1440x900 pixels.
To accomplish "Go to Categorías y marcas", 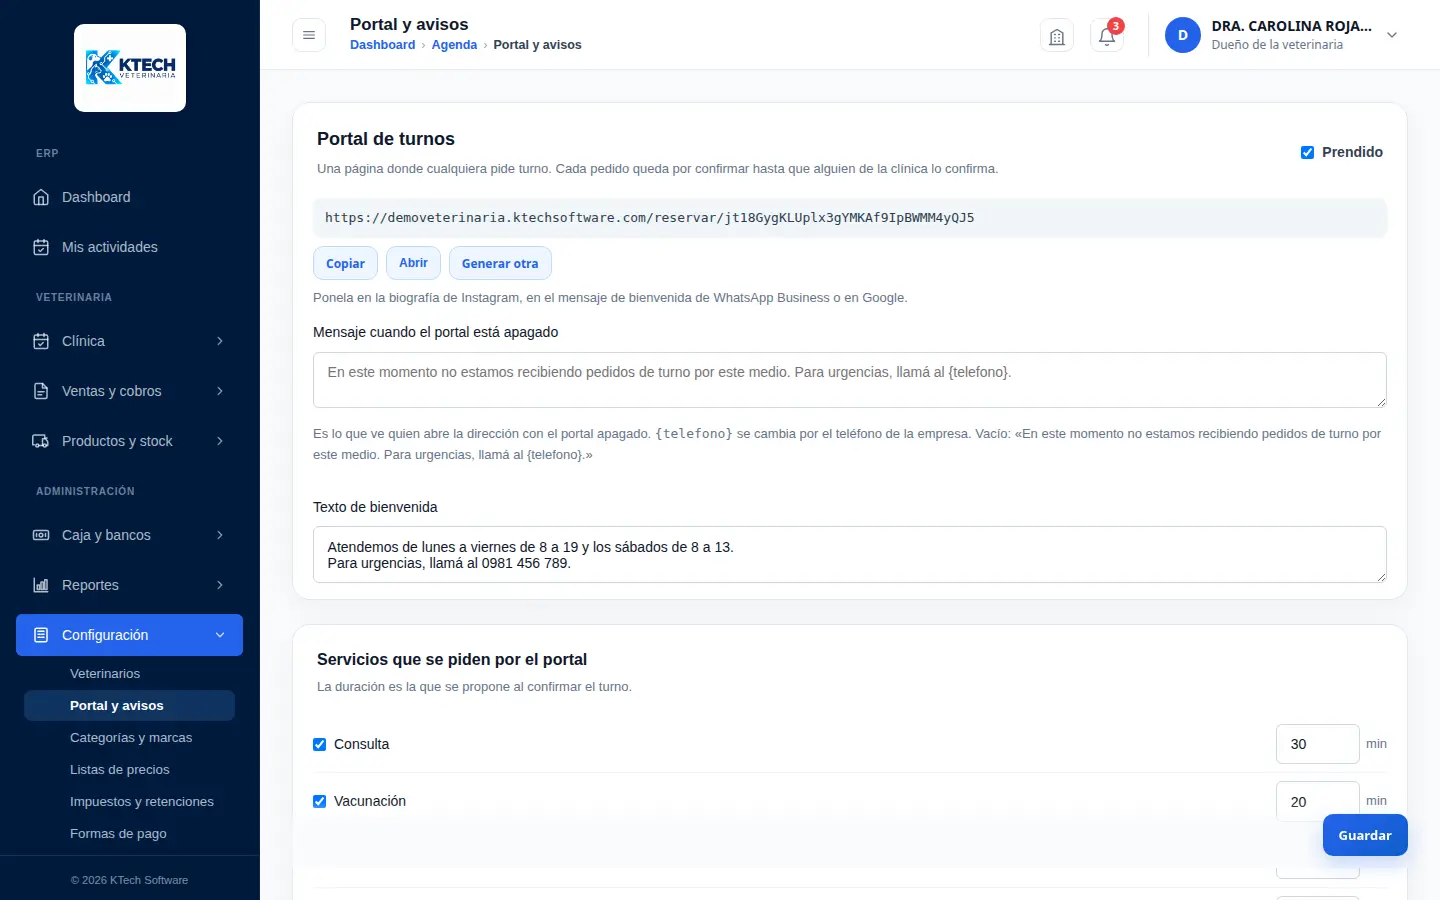I will 131,738.
